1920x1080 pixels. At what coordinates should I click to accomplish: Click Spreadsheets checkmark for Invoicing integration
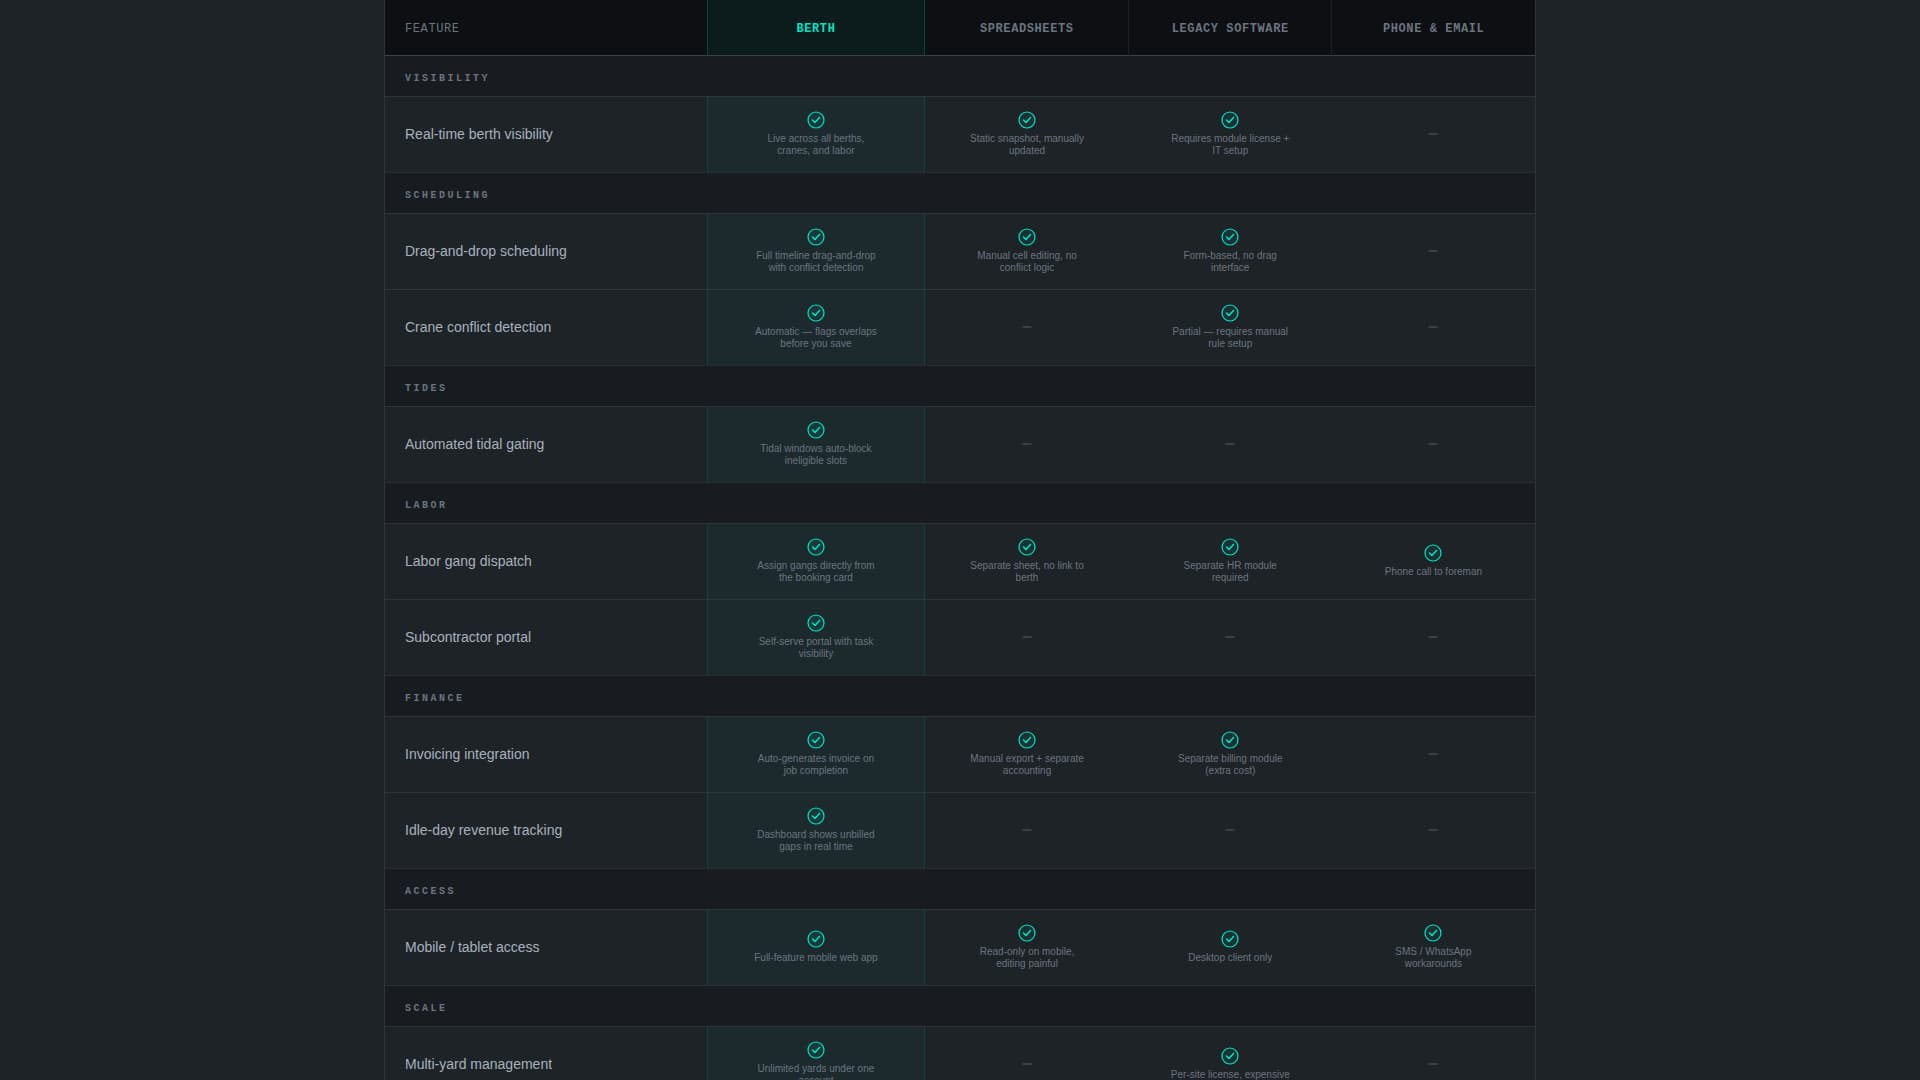[1027, 740]
